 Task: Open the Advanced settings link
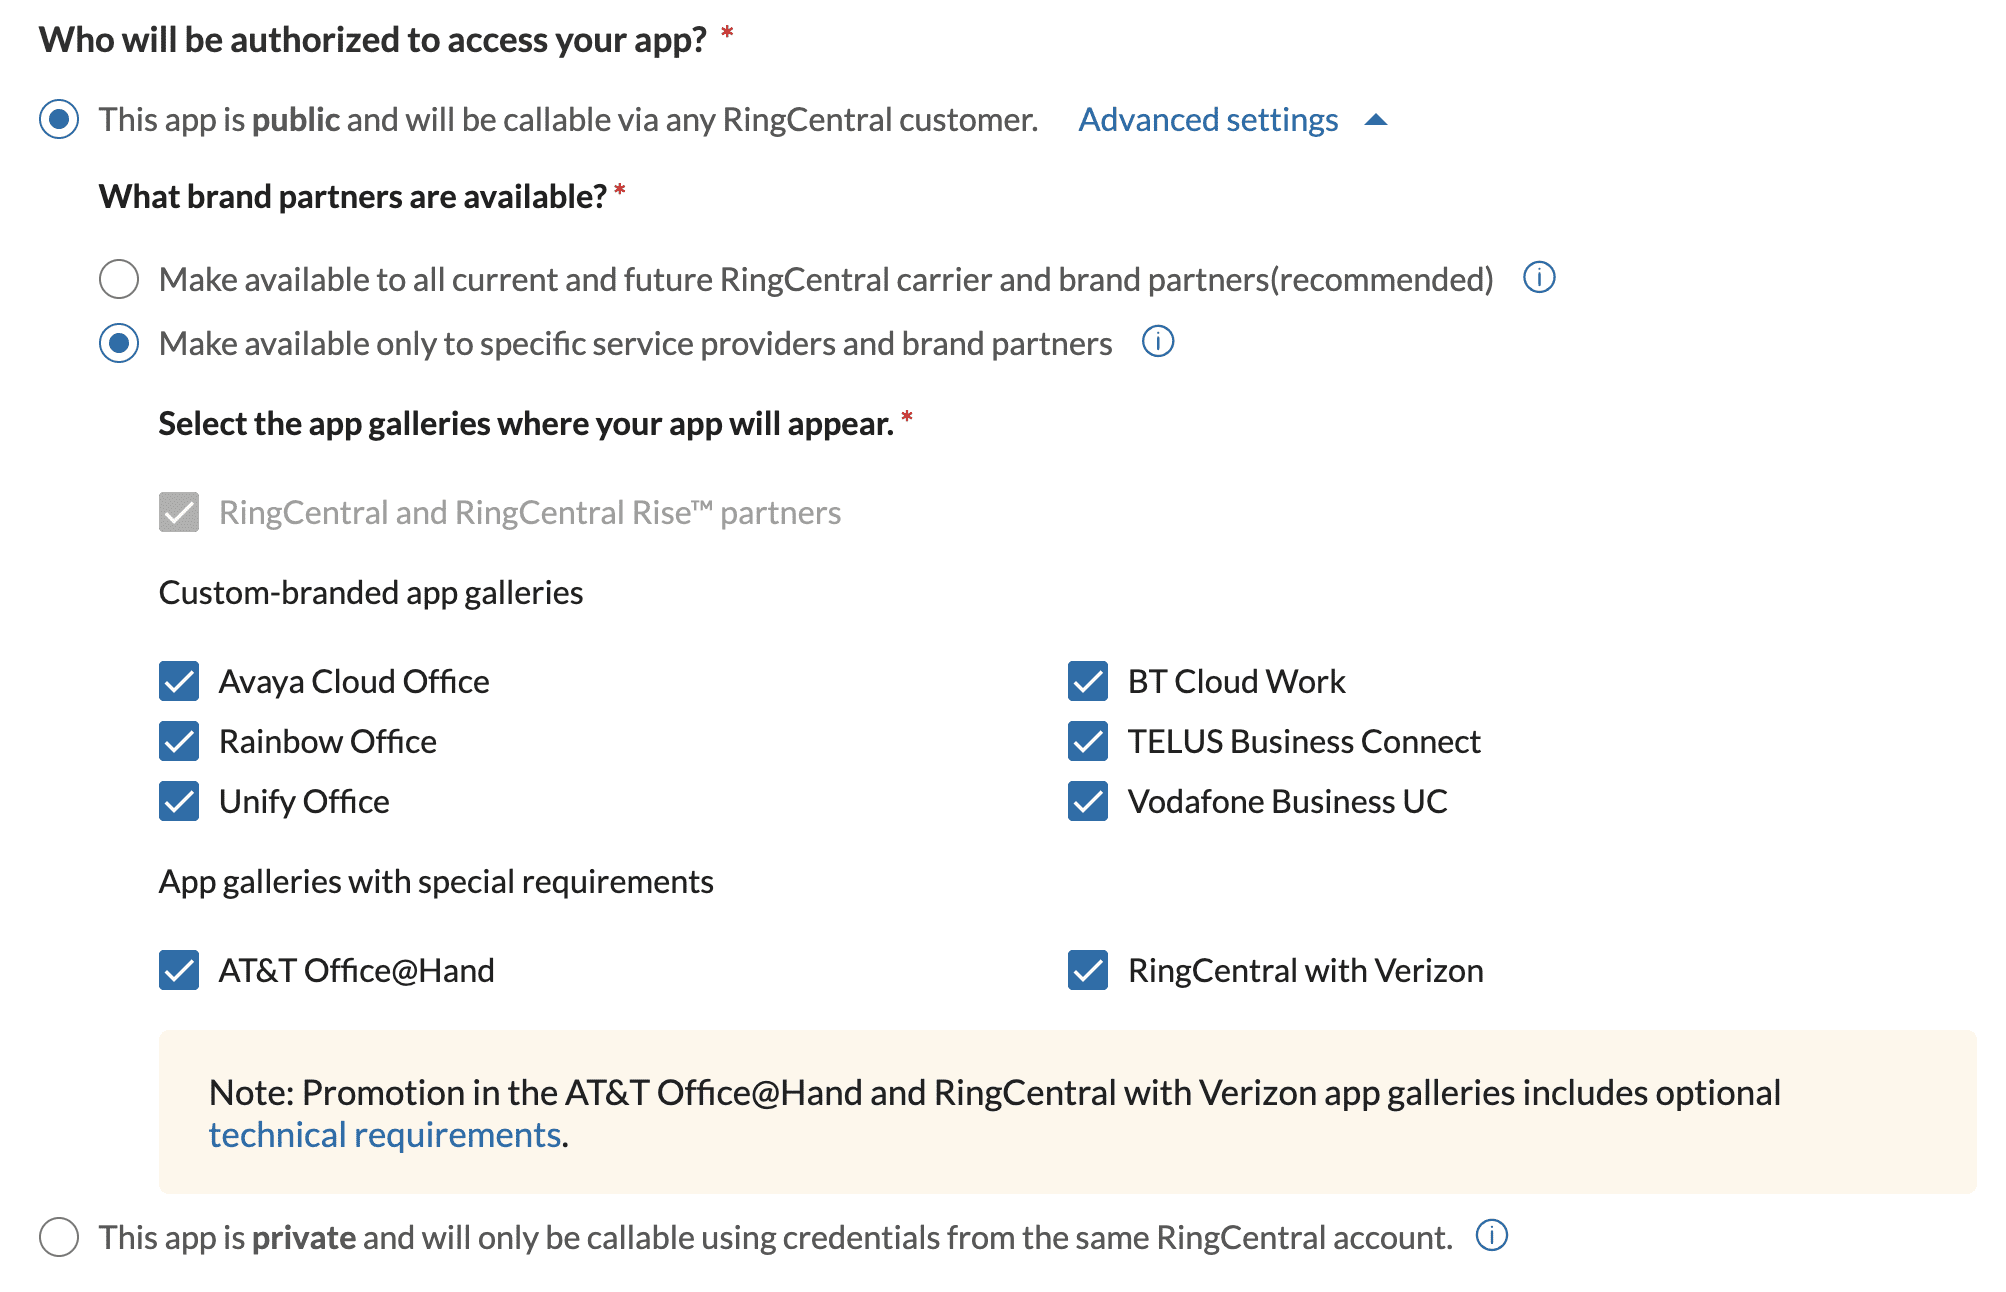coord(1207,120)
